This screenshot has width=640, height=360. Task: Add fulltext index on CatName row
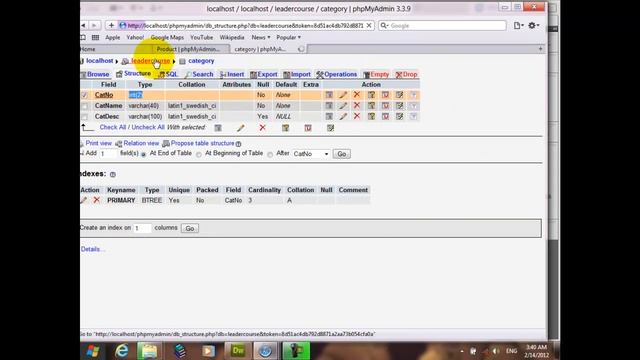[x=413, y=106]
